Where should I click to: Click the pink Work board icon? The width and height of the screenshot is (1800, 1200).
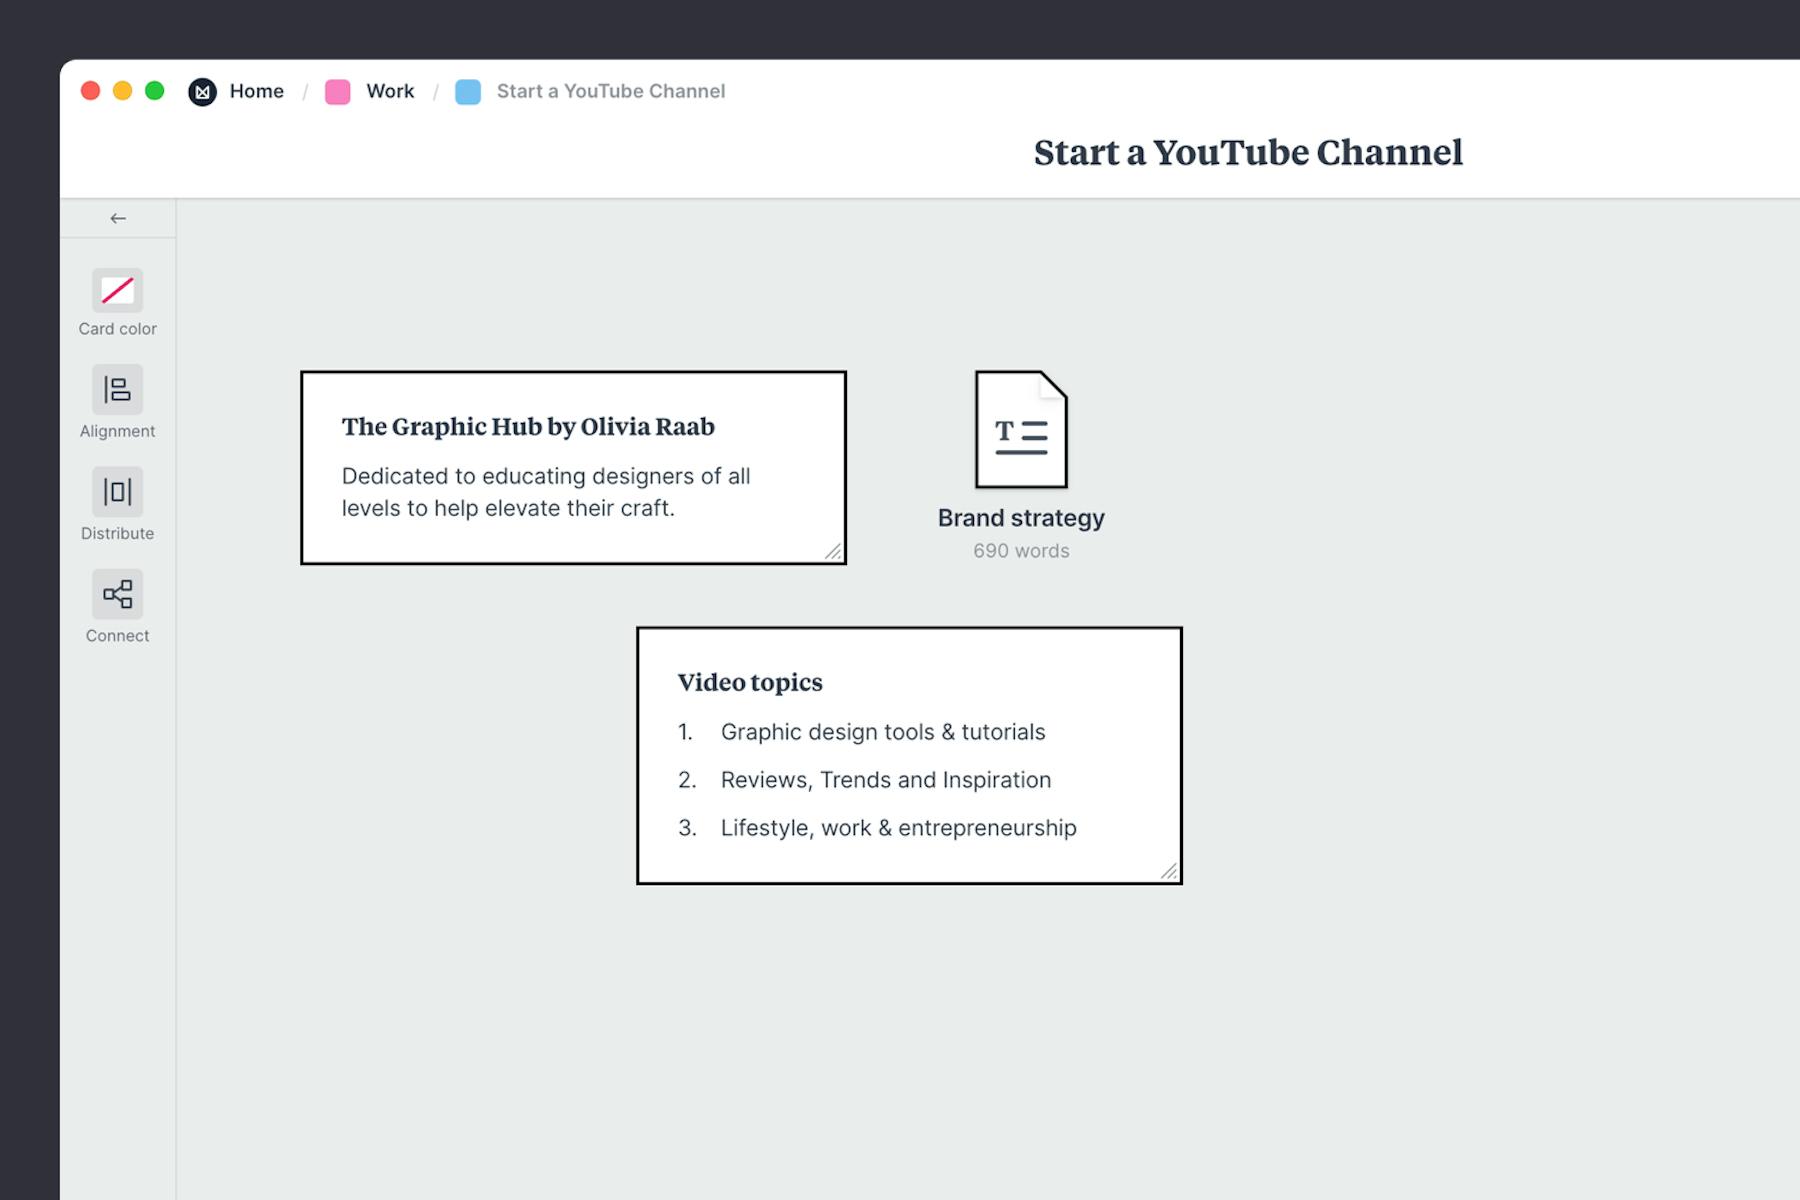337,91
